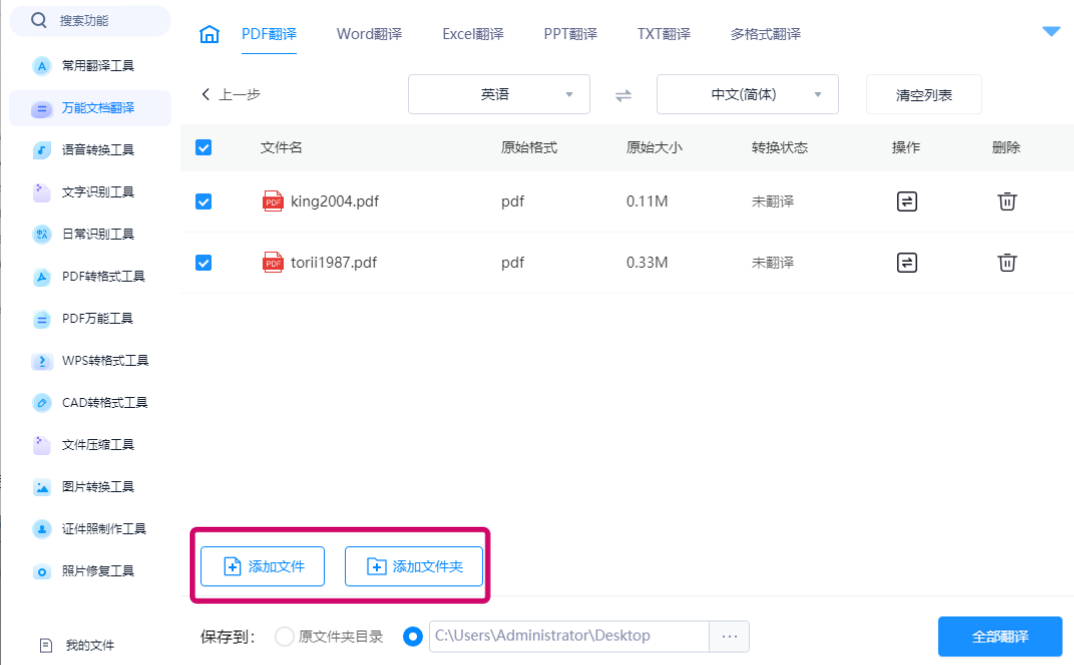Open PDF万能工具 sidebar icon

point(42,318)
